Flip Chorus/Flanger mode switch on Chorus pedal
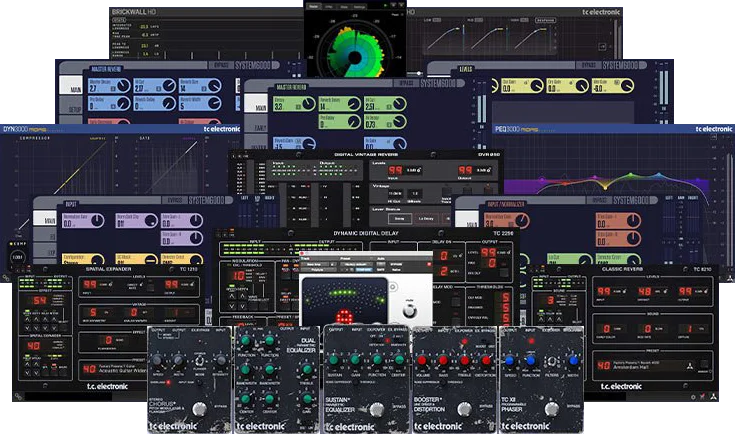The height and width of the screenshot is (434, 735). pyautogui.click(x=200, y=361)
